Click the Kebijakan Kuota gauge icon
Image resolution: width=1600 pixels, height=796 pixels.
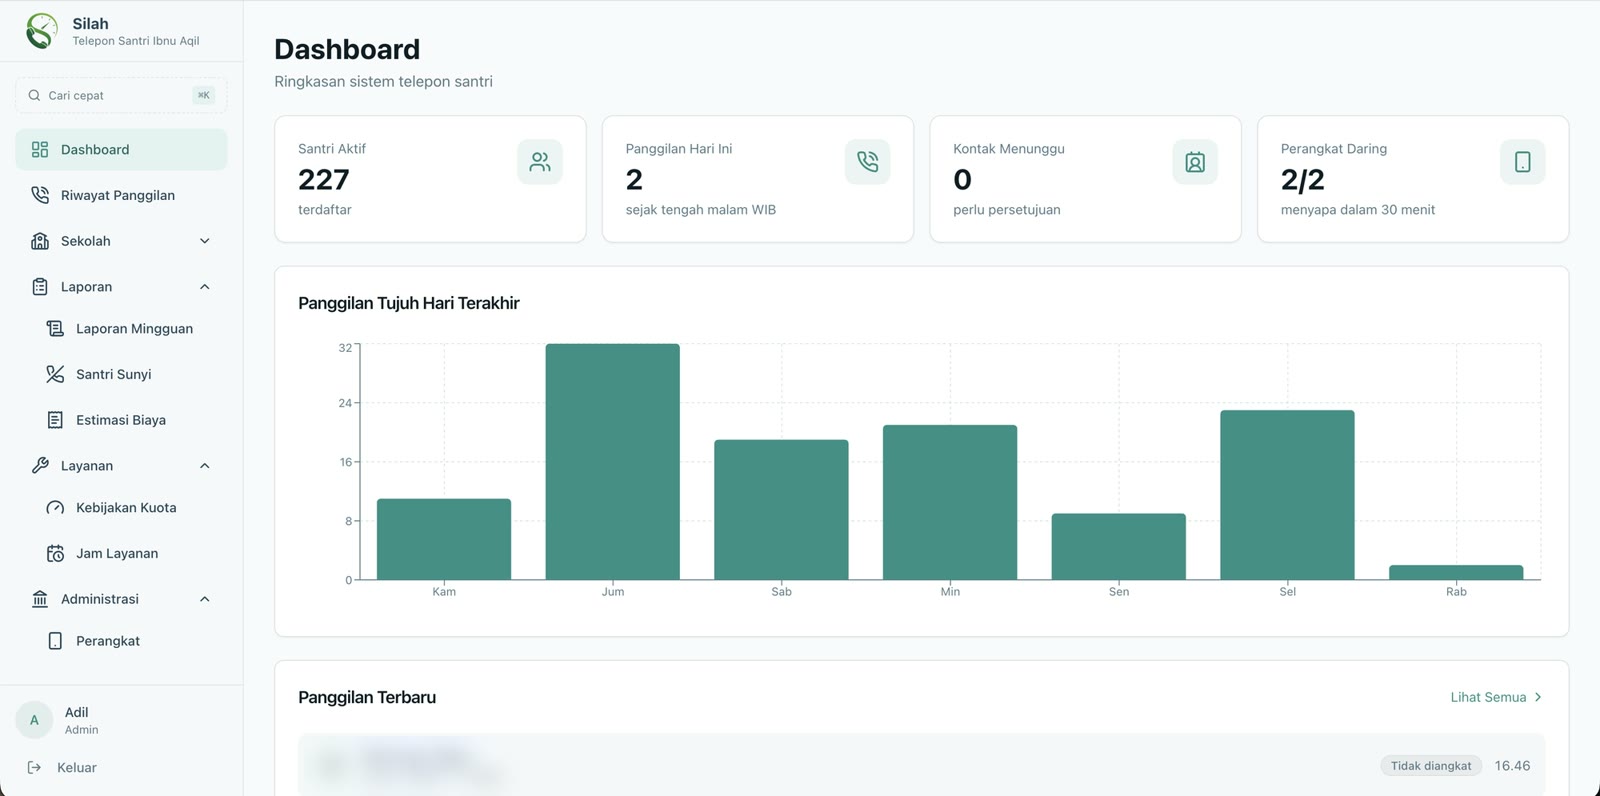click(x=55, y=507)
